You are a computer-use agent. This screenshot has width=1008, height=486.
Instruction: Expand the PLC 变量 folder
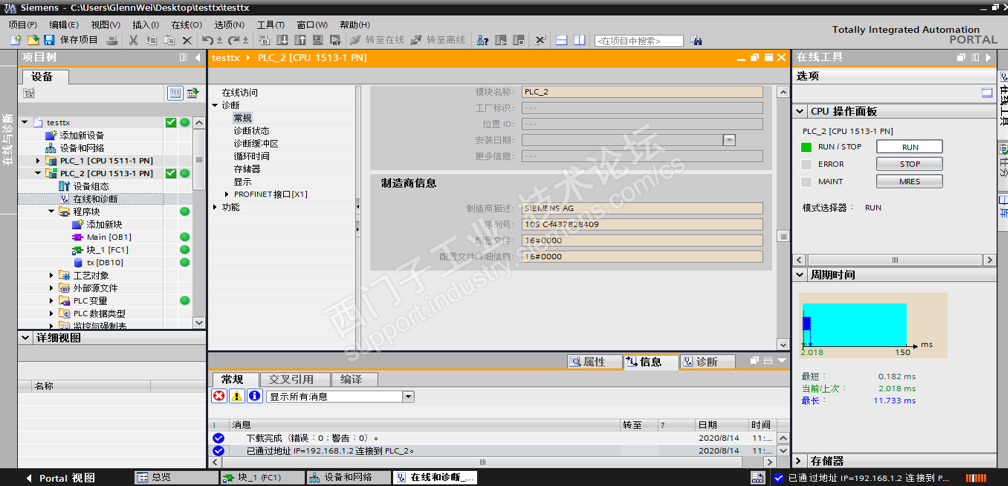click(x=51, y=300)
